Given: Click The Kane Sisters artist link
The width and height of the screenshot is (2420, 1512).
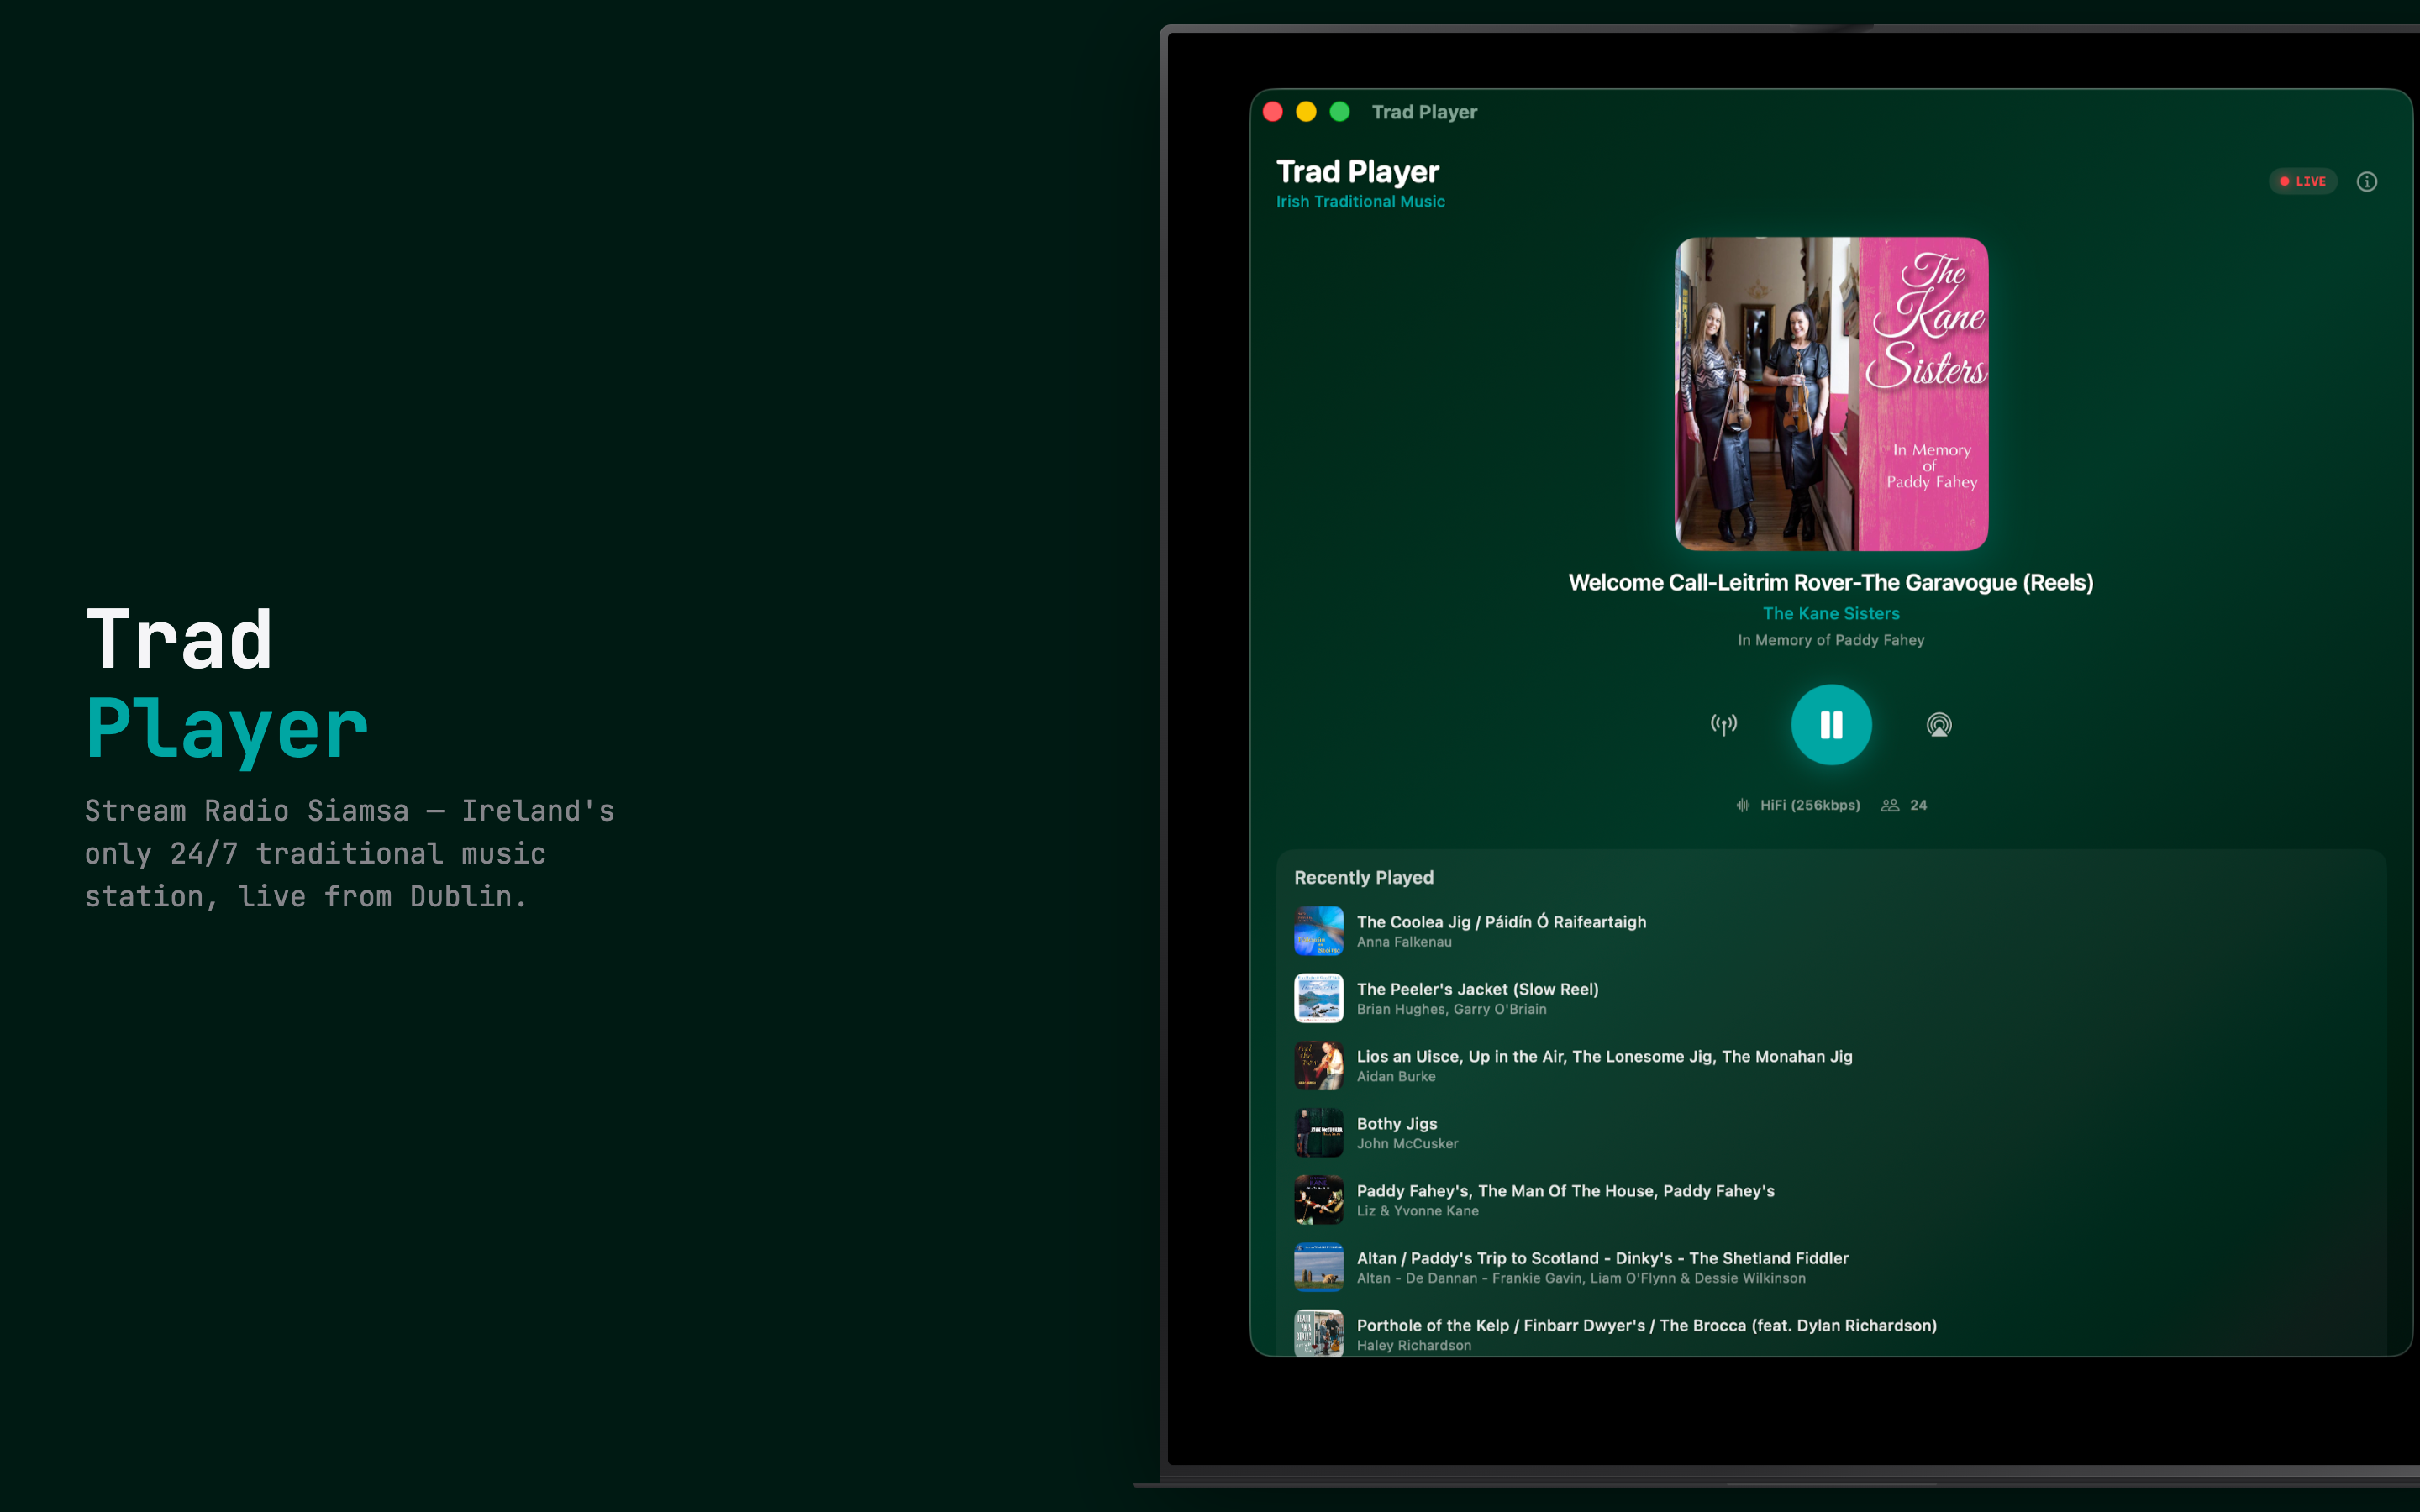Looking at the screenshot, I should [1831, 613].
